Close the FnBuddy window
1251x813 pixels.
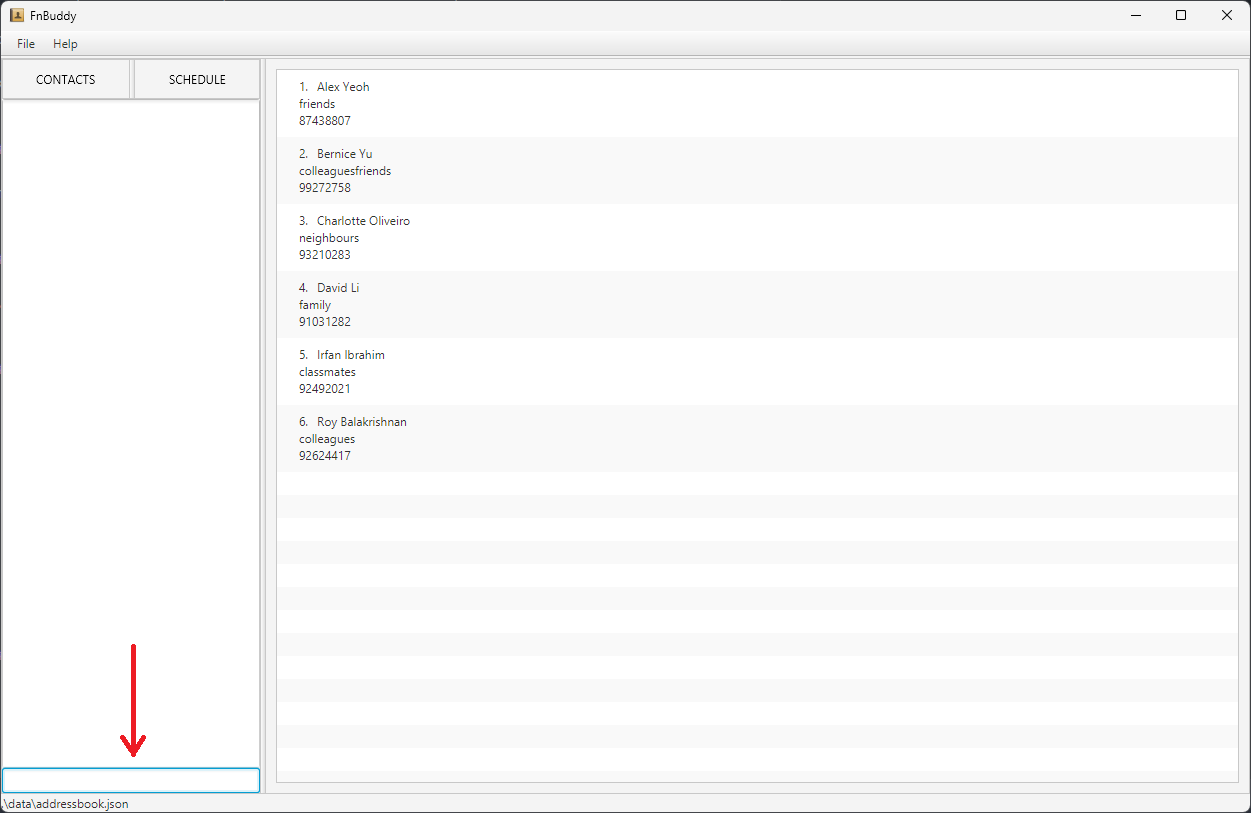[x=1227, y=15]
